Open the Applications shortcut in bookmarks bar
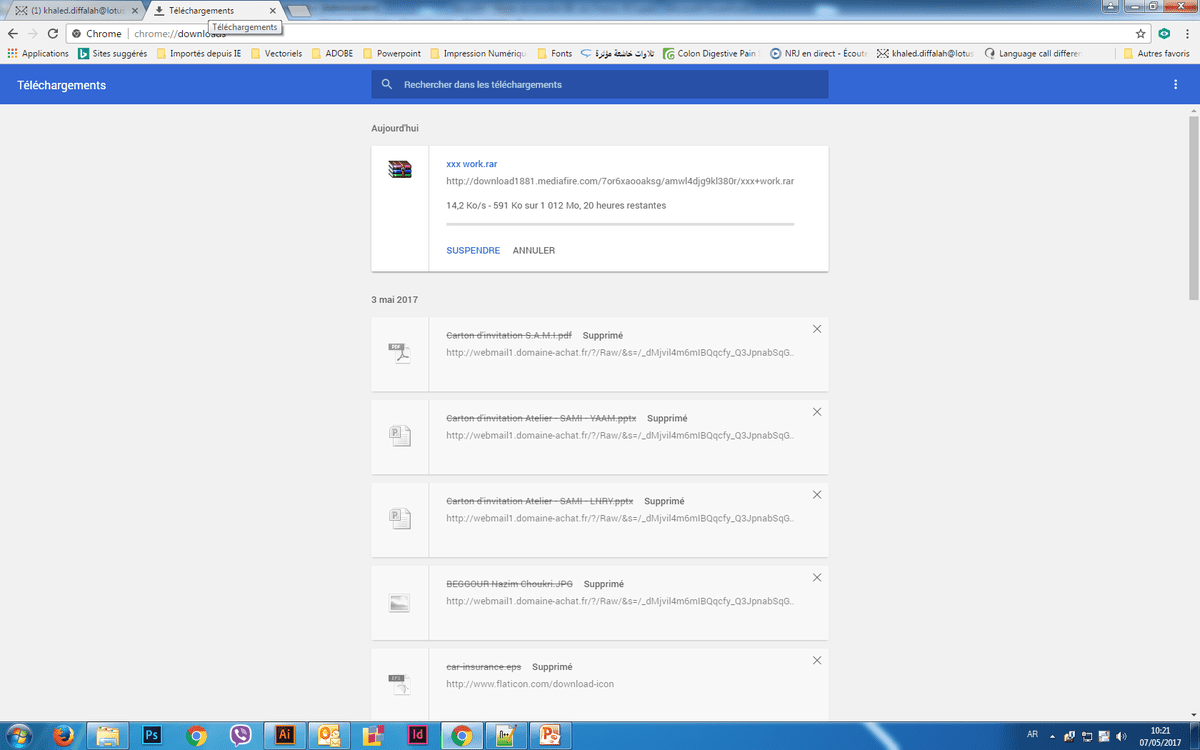The height and width of the screenshot is (750, 1200). [x=38, y=54]
